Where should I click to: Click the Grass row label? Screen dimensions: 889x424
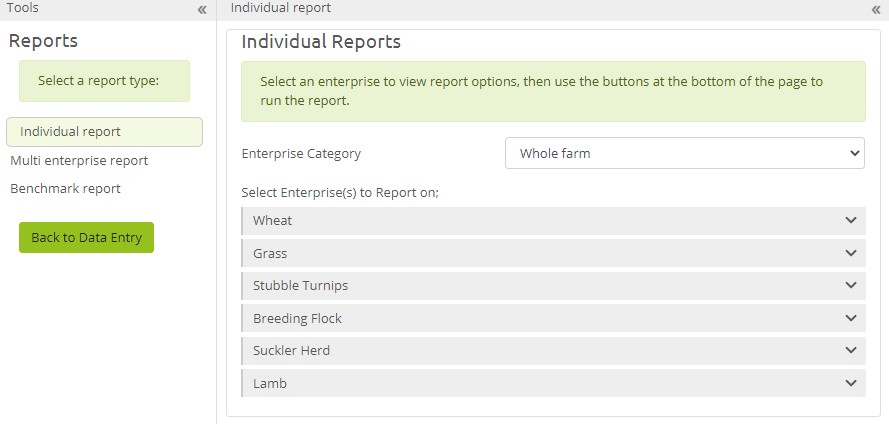(x=270, y=253)
